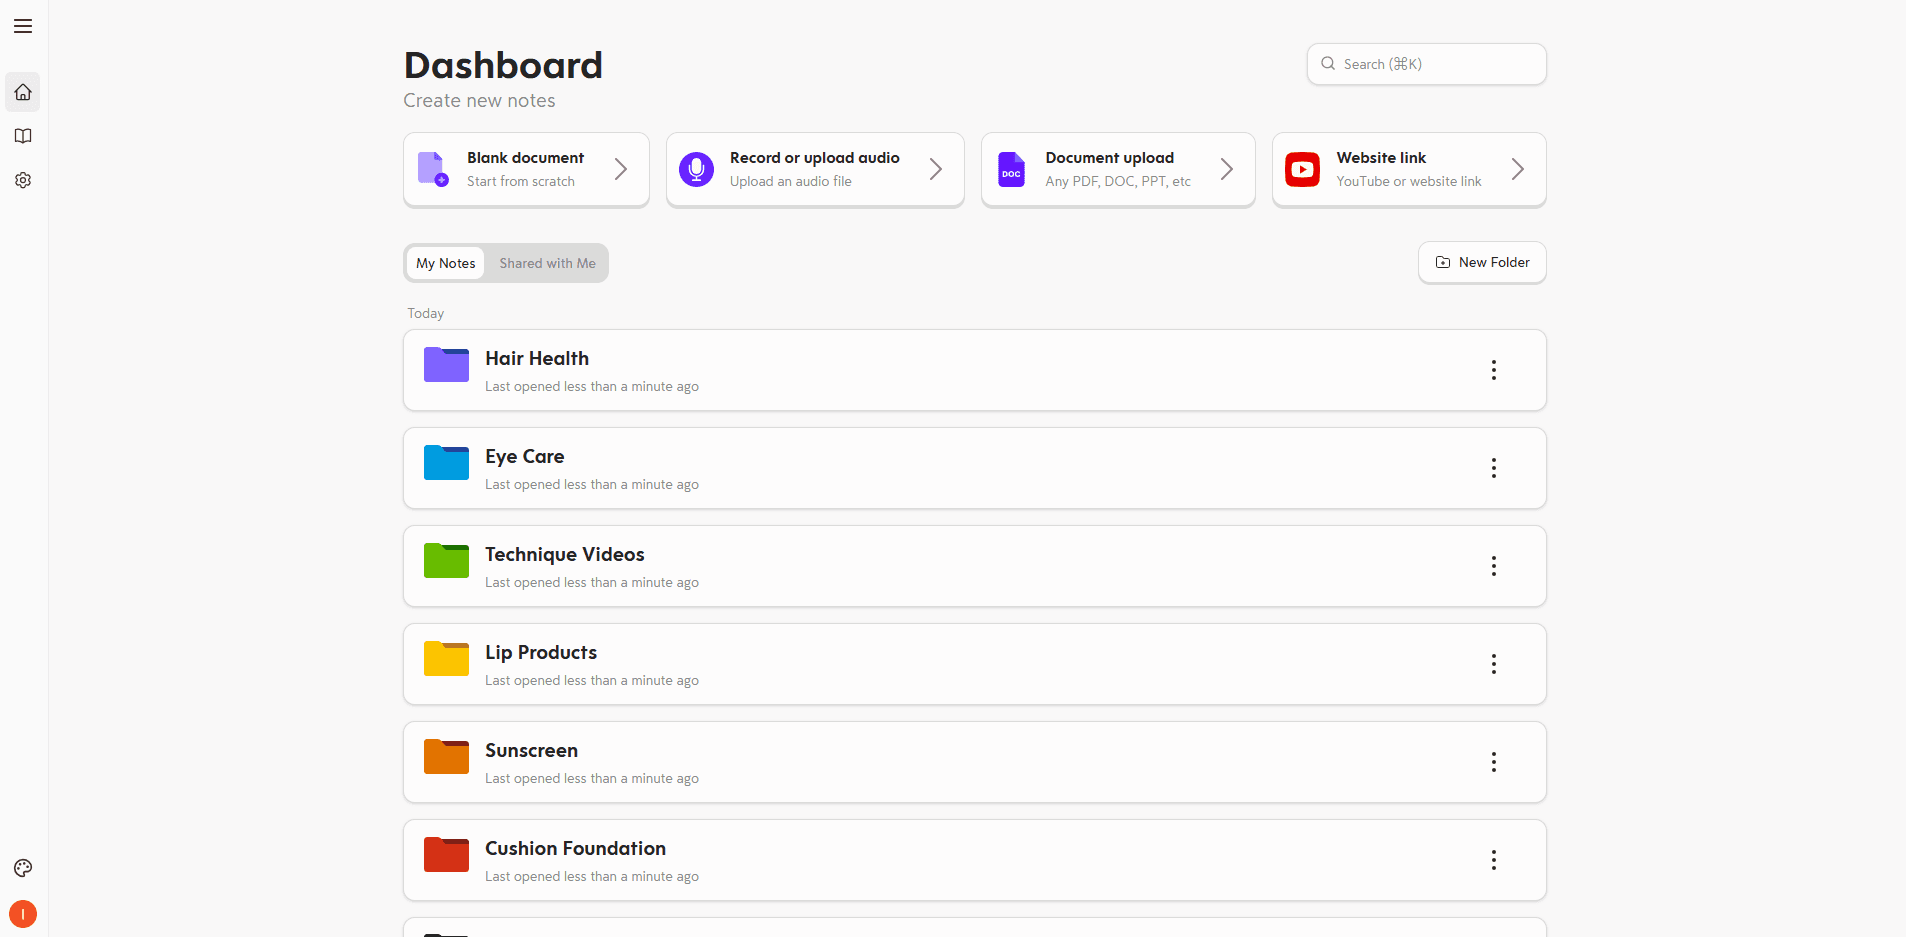1906x937 pixels.
Task: Click 'YouTube or website link' subtitle text
Action: point(1409,181)
